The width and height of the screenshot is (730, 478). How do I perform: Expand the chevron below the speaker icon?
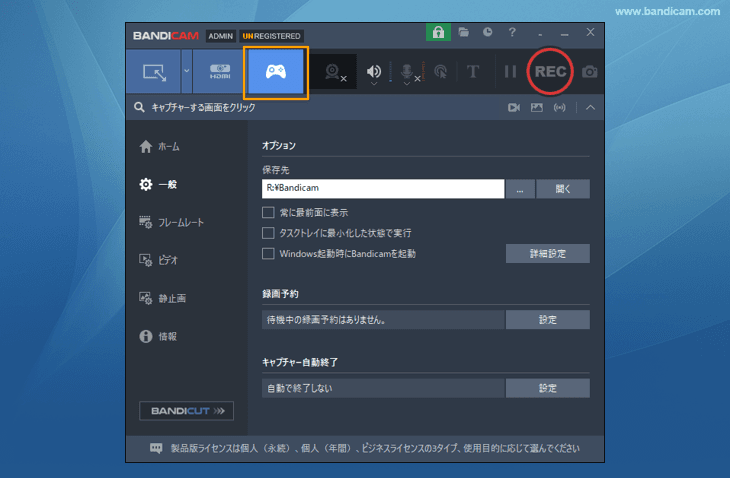(373, 84)
